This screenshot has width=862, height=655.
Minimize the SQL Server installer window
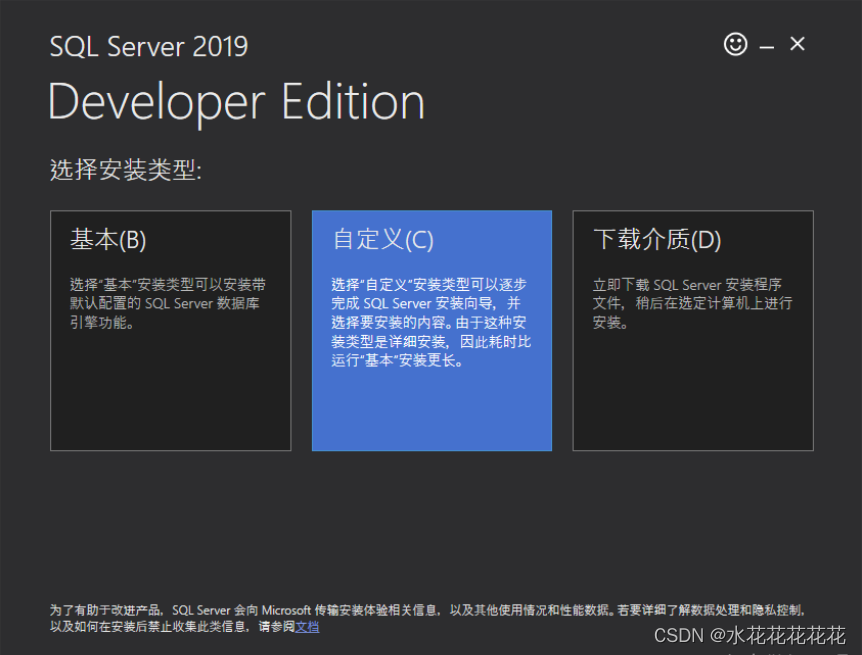767,47
